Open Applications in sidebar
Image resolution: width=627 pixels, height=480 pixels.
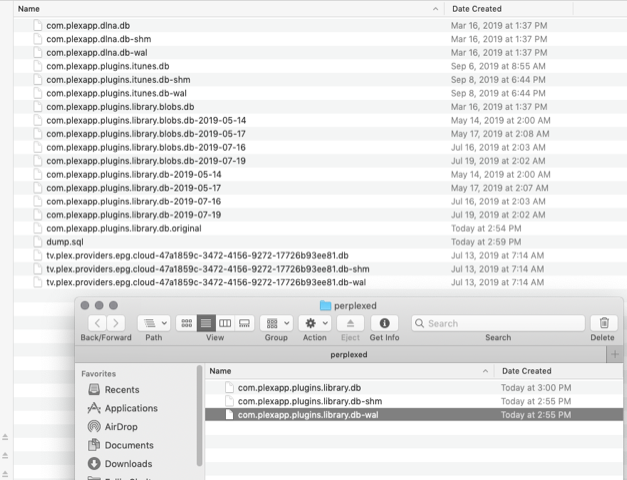123,408
